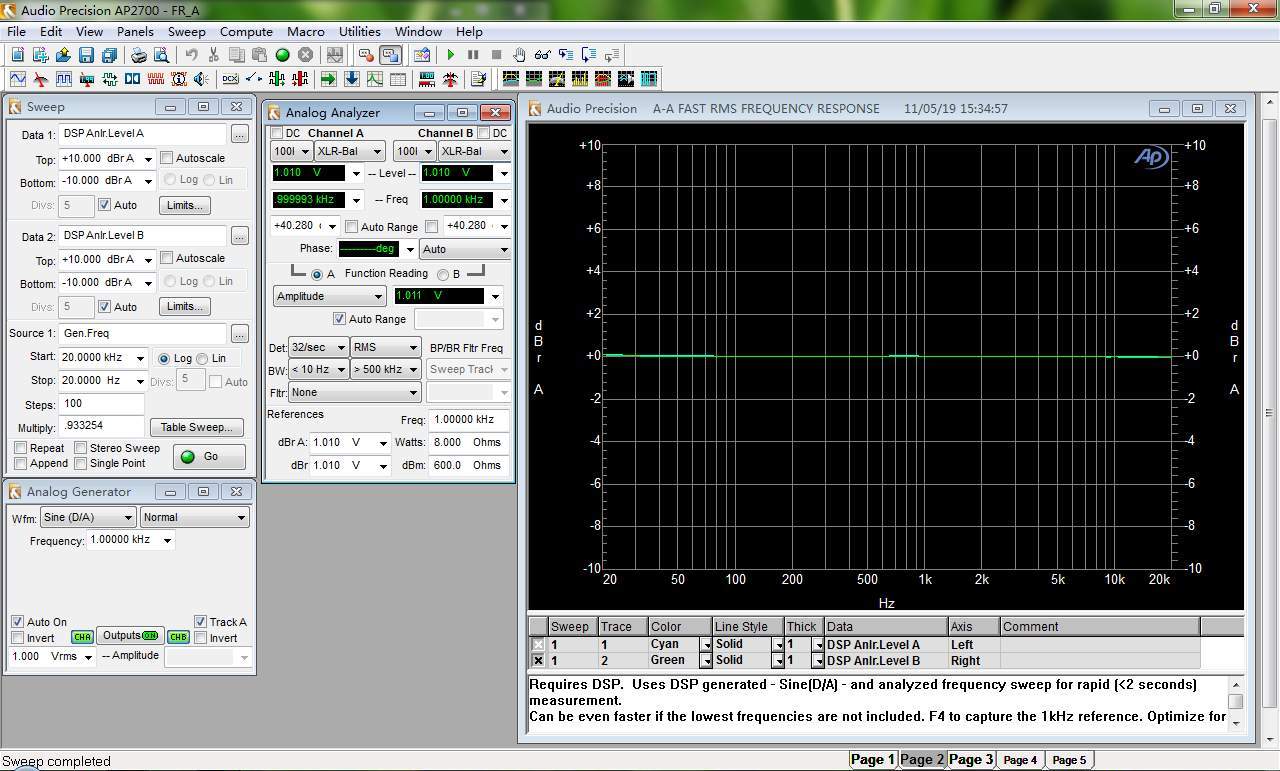Viewport: 1280px width, 771px height.
Task: Toggle Auto On checkbox in Analog Generator
Action: click(x=17, y=622)
